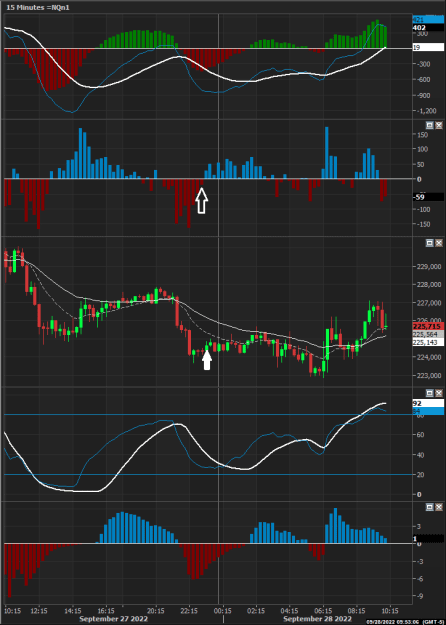Click the 150 axis label in histogram panel
446x625 pixels.
click(422, 135)
